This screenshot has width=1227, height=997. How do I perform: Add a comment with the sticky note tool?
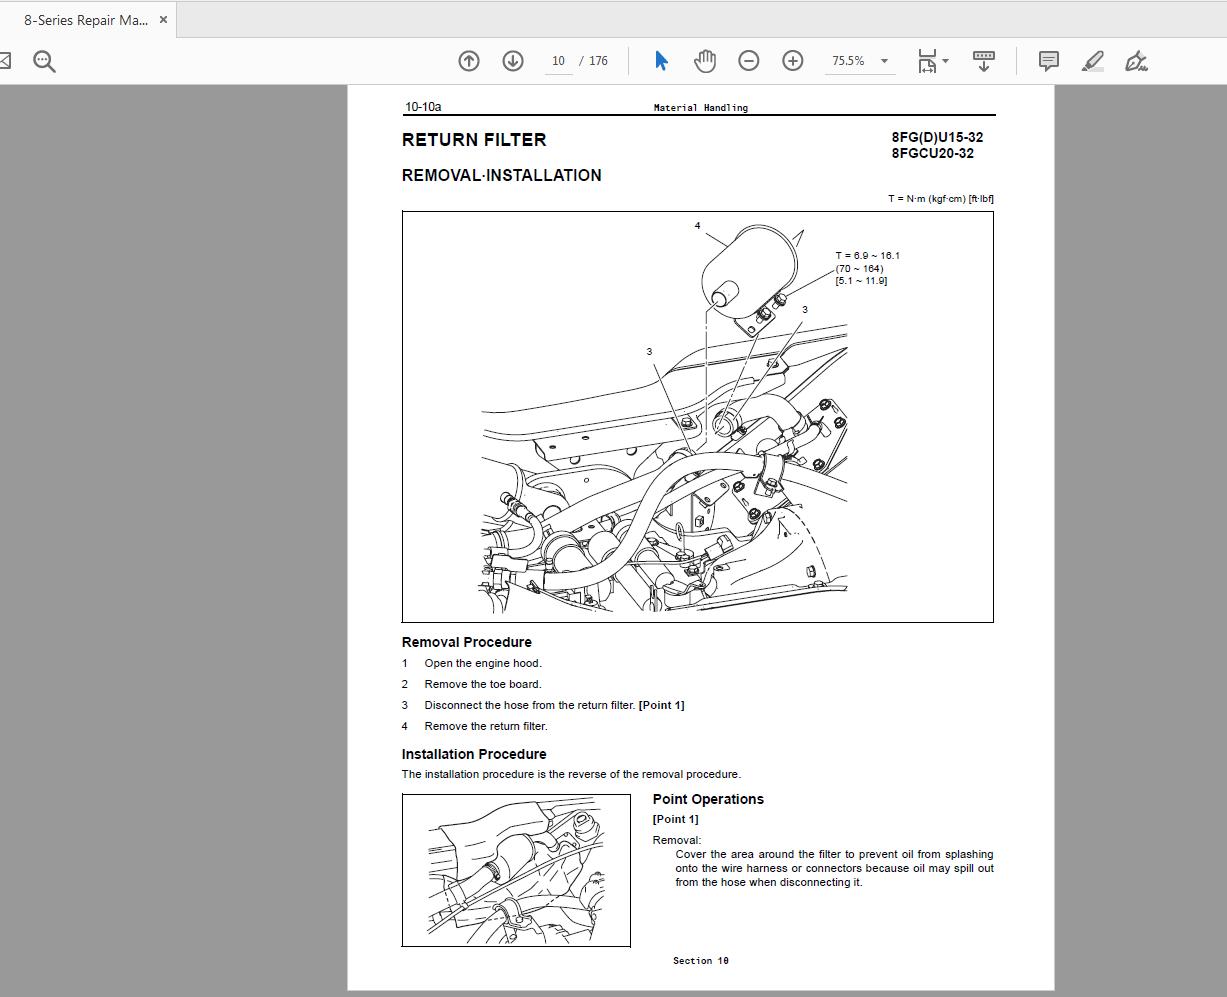pyautogui.click(x=1049, y=61)
